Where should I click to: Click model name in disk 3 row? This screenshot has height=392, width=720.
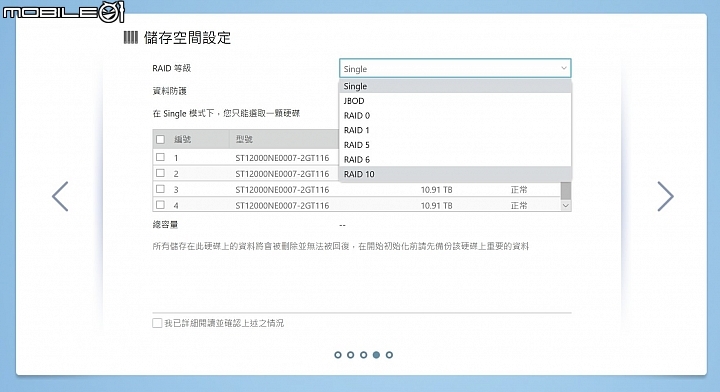coord(282,190)
